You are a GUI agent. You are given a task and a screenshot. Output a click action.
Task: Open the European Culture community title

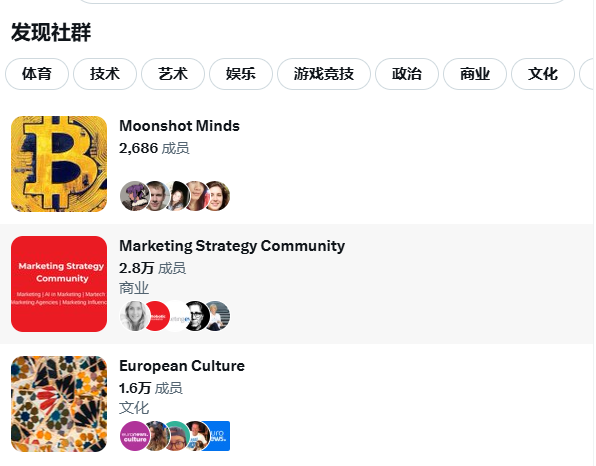182,366
